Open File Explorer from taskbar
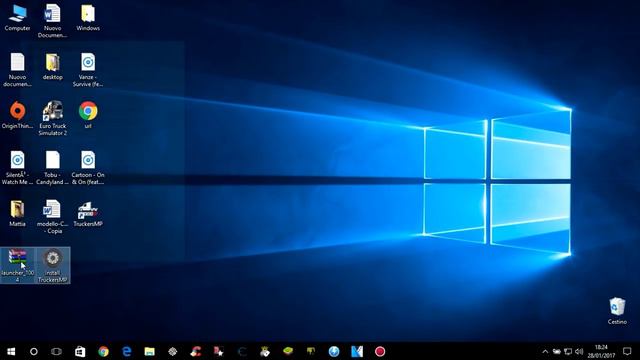The image size is (640, 360). (149, 351)
